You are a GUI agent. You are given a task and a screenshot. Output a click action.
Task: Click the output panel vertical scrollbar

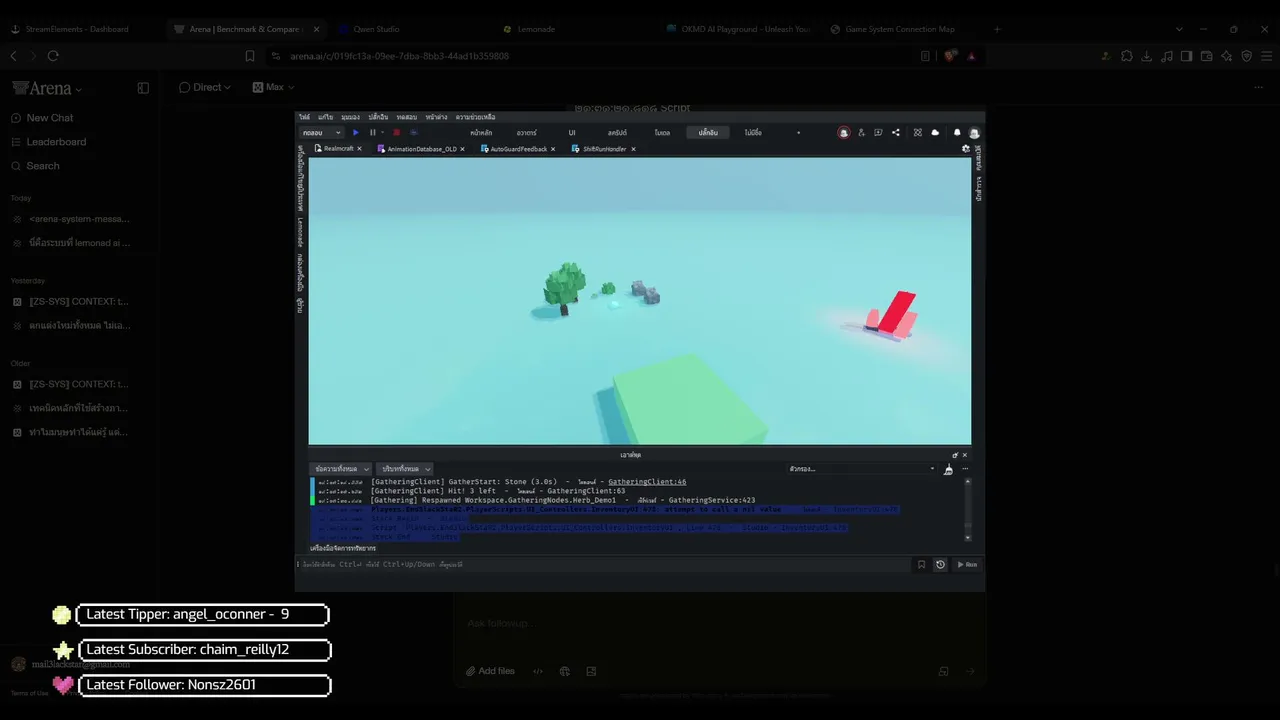(967, 509)
